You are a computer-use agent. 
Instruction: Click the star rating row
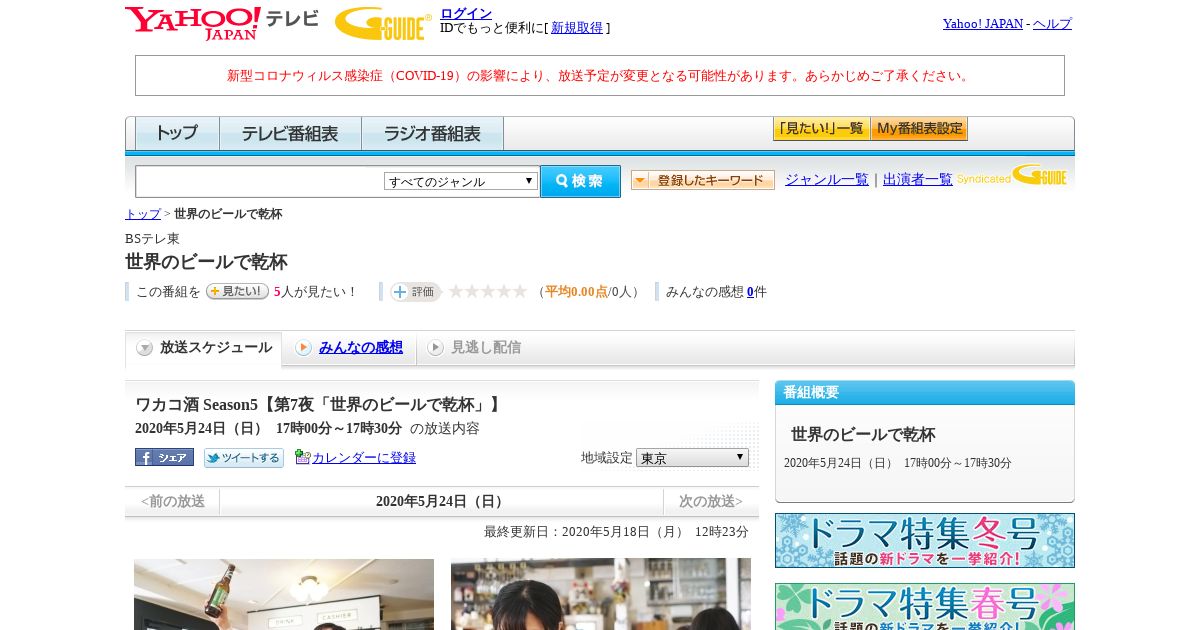coord(488,291)
